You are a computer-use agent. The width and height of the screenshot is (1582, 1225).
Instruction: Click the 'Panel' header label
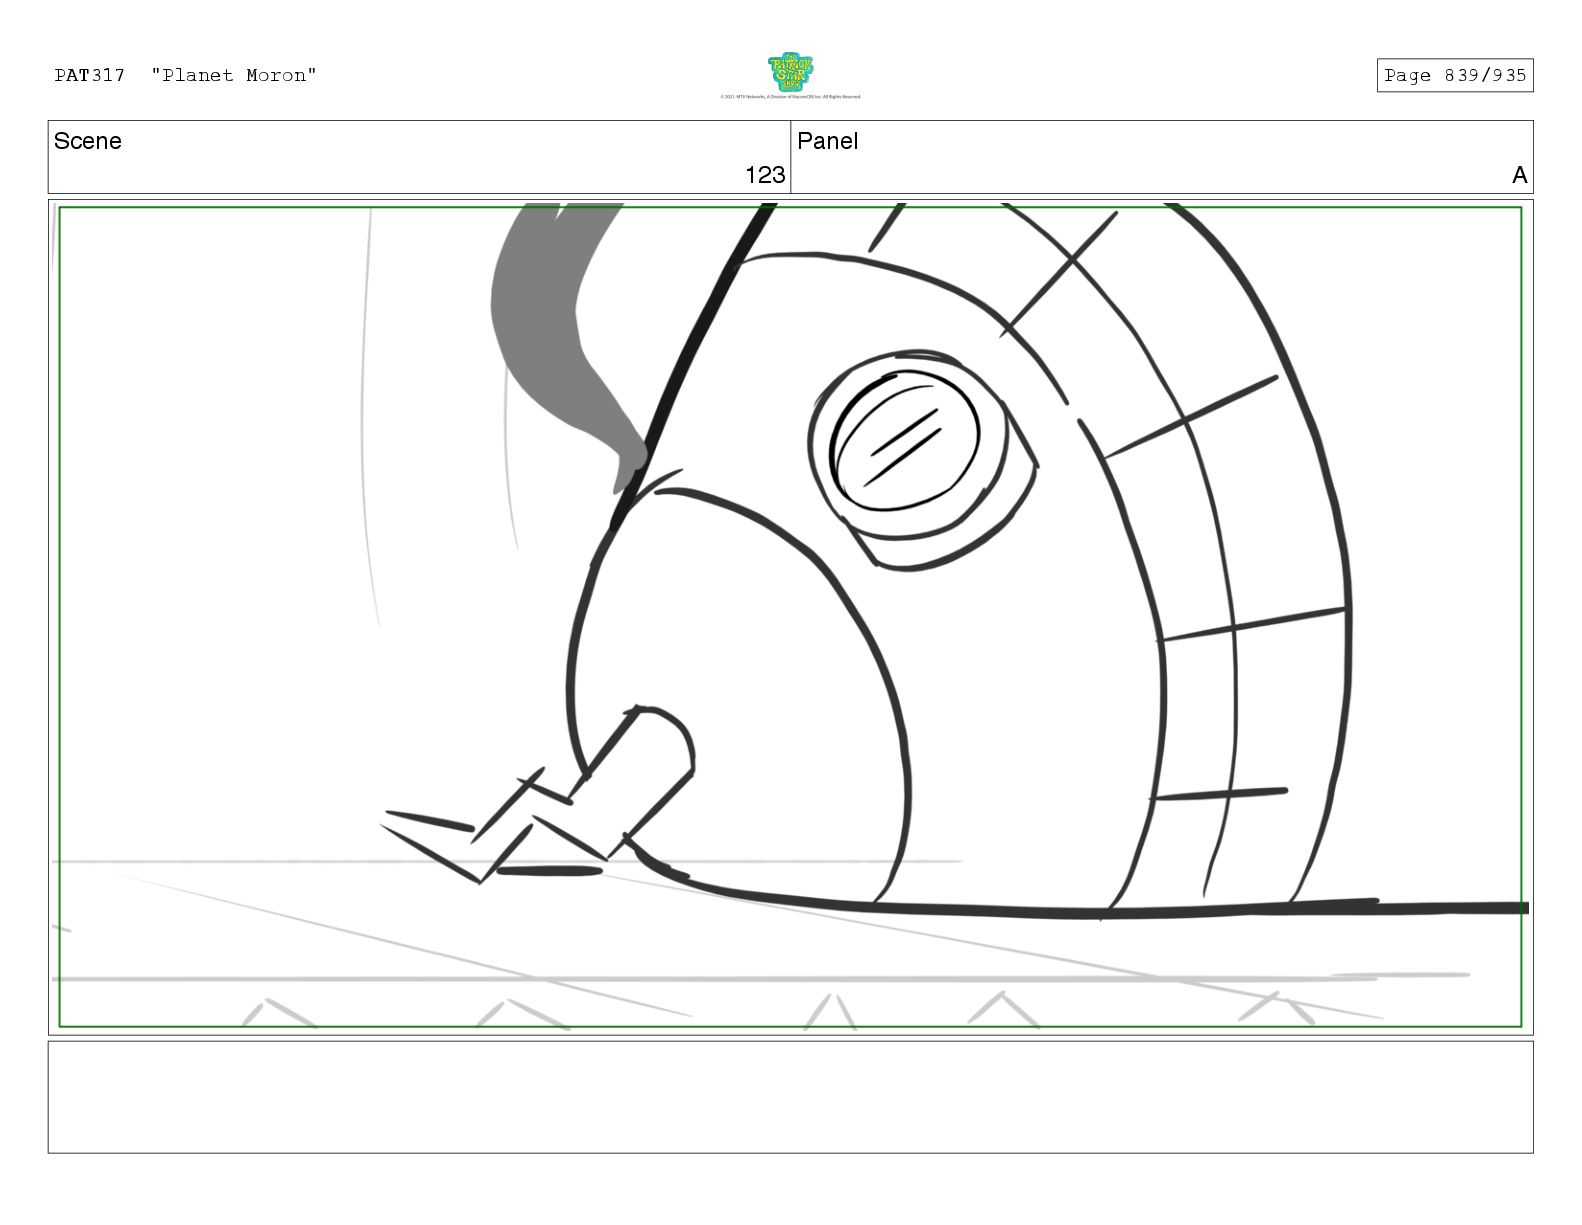[828, 141]
